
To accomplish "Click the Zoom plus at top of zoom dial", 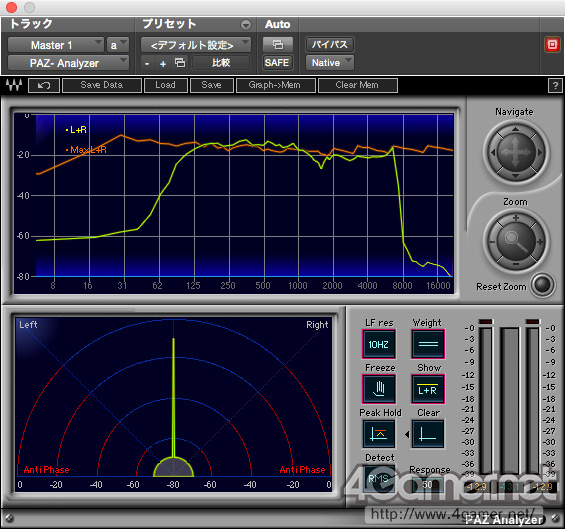I will 516,218.
